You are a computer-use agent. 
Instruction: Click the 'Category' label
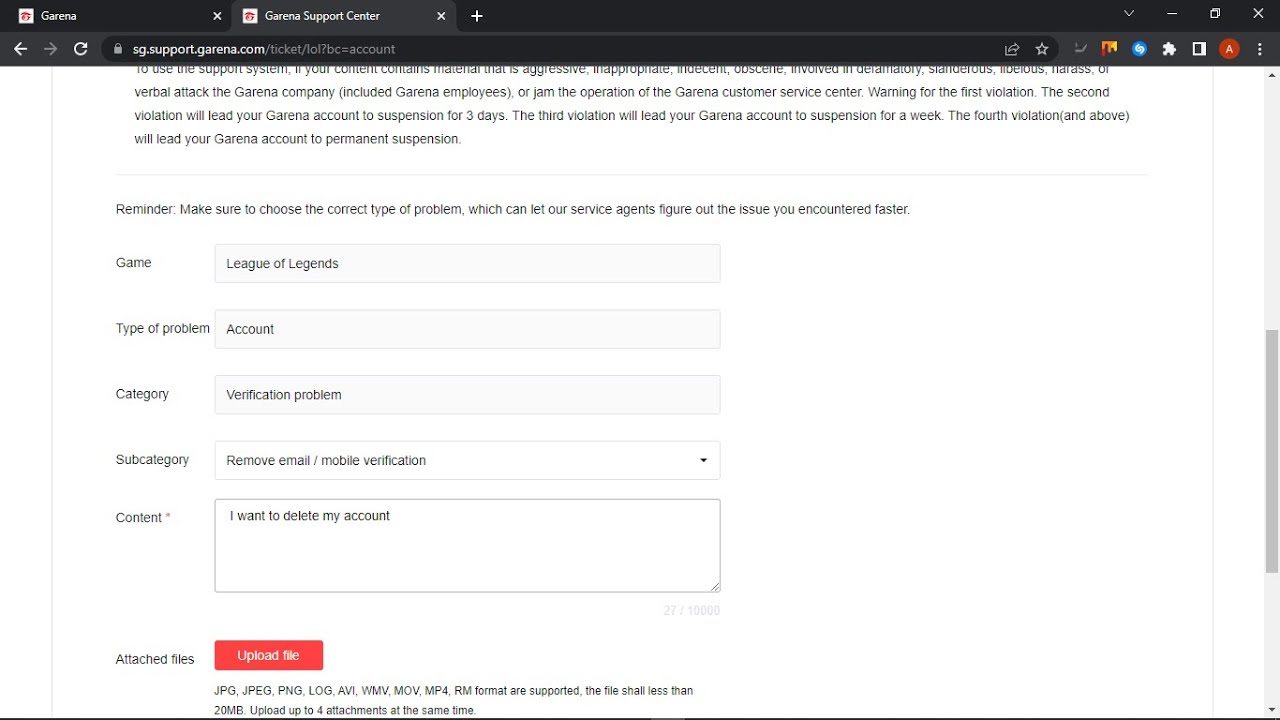tap(142, 394)
